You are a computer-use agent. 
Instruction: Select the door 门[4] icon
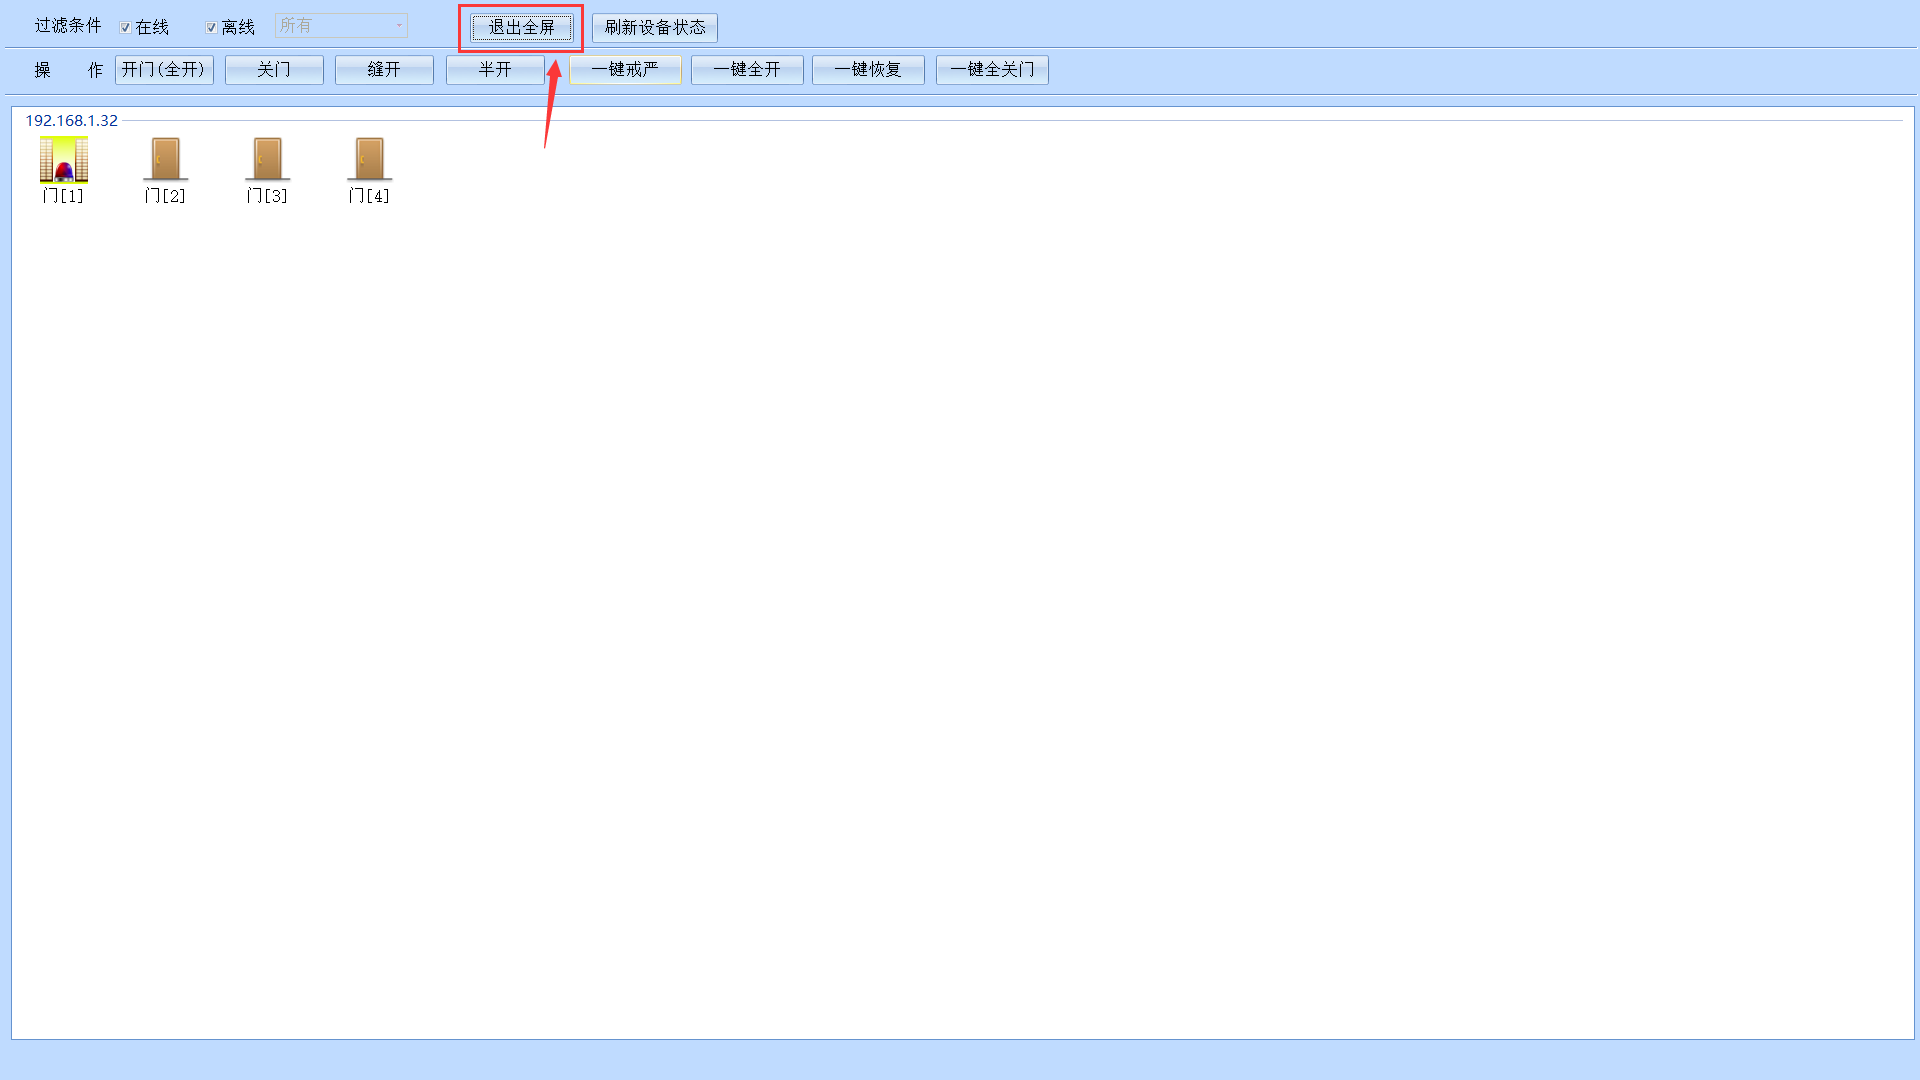pyautogui.click(x=369, y=159)
